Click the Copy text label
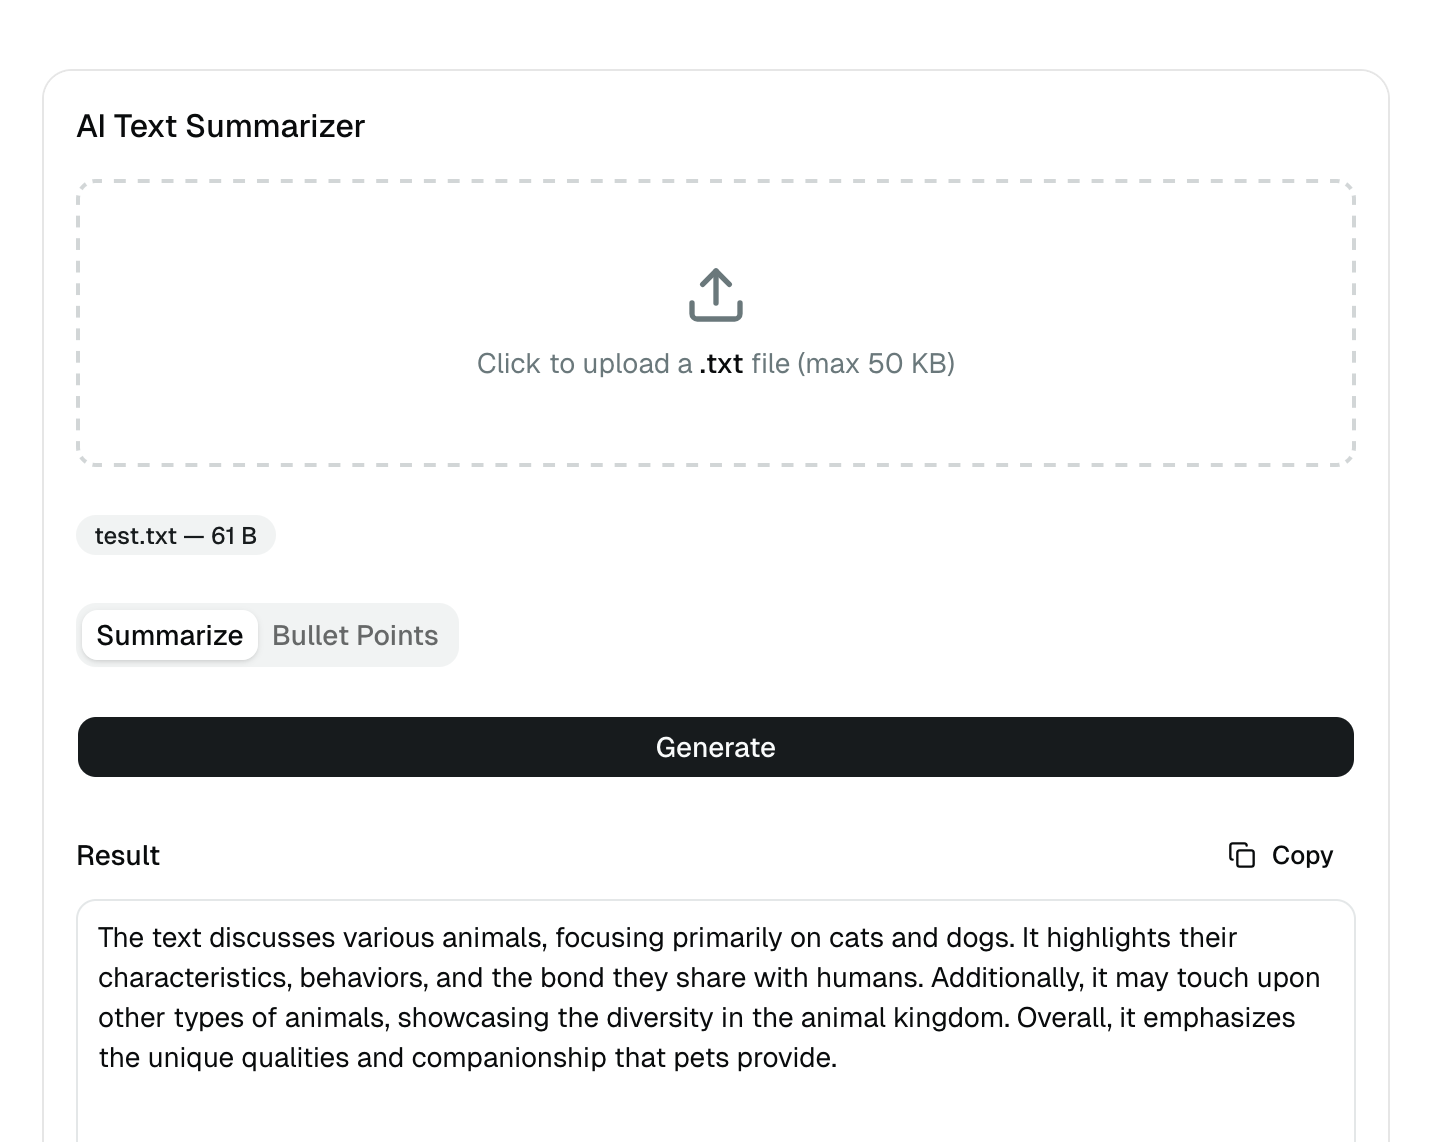The height and width of the screenshot is (1142, 1446). (1302, 855)
